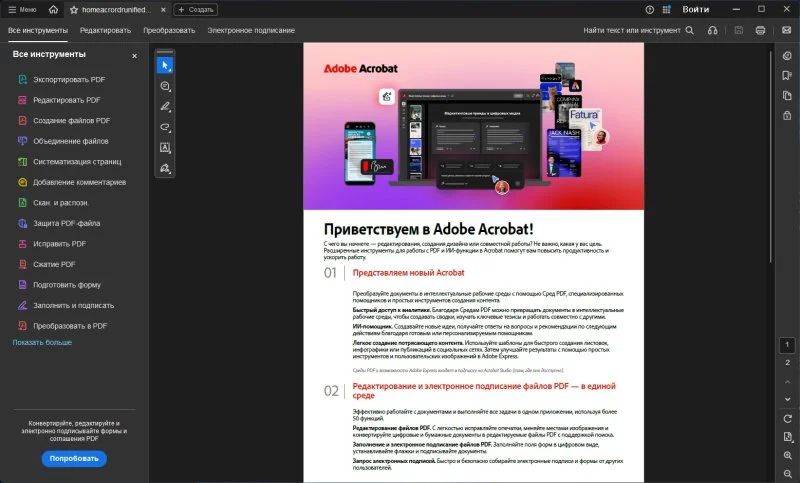
Task: Open Создание файлов PDF tool
Action: pyautogui.click(x=69, y=120)
